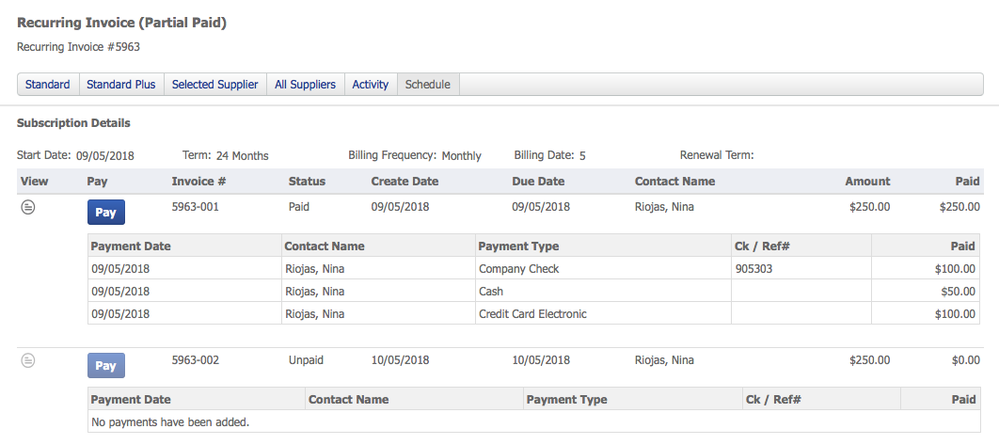The image size is (999, 445).
Task: Switch to the Schedule tab
Action: click(x=428, y=85)
